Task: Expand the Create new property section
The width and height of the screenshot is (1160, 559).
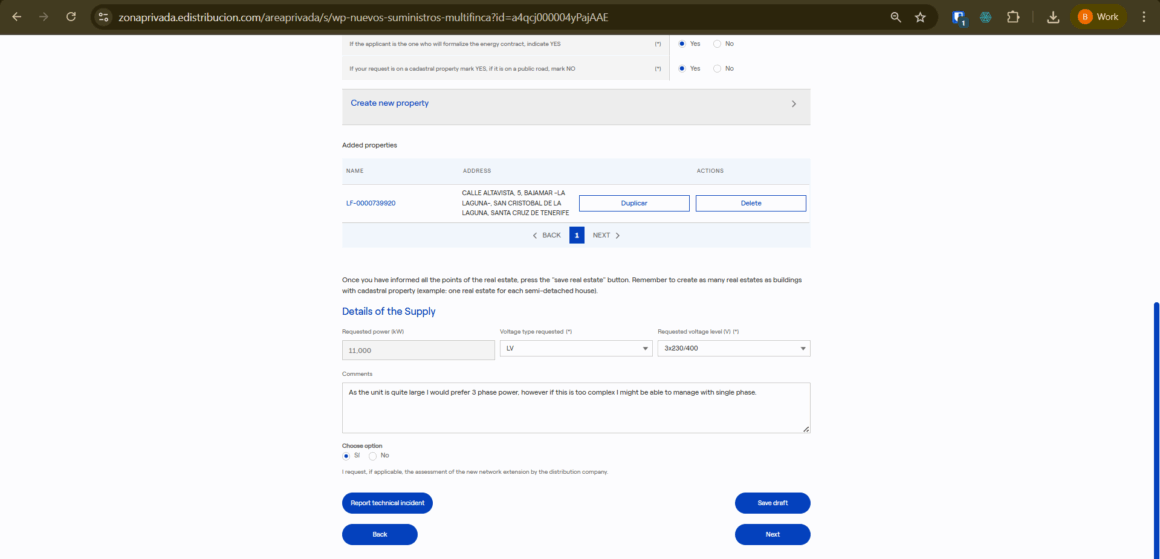Action: [x=575, y=103]
